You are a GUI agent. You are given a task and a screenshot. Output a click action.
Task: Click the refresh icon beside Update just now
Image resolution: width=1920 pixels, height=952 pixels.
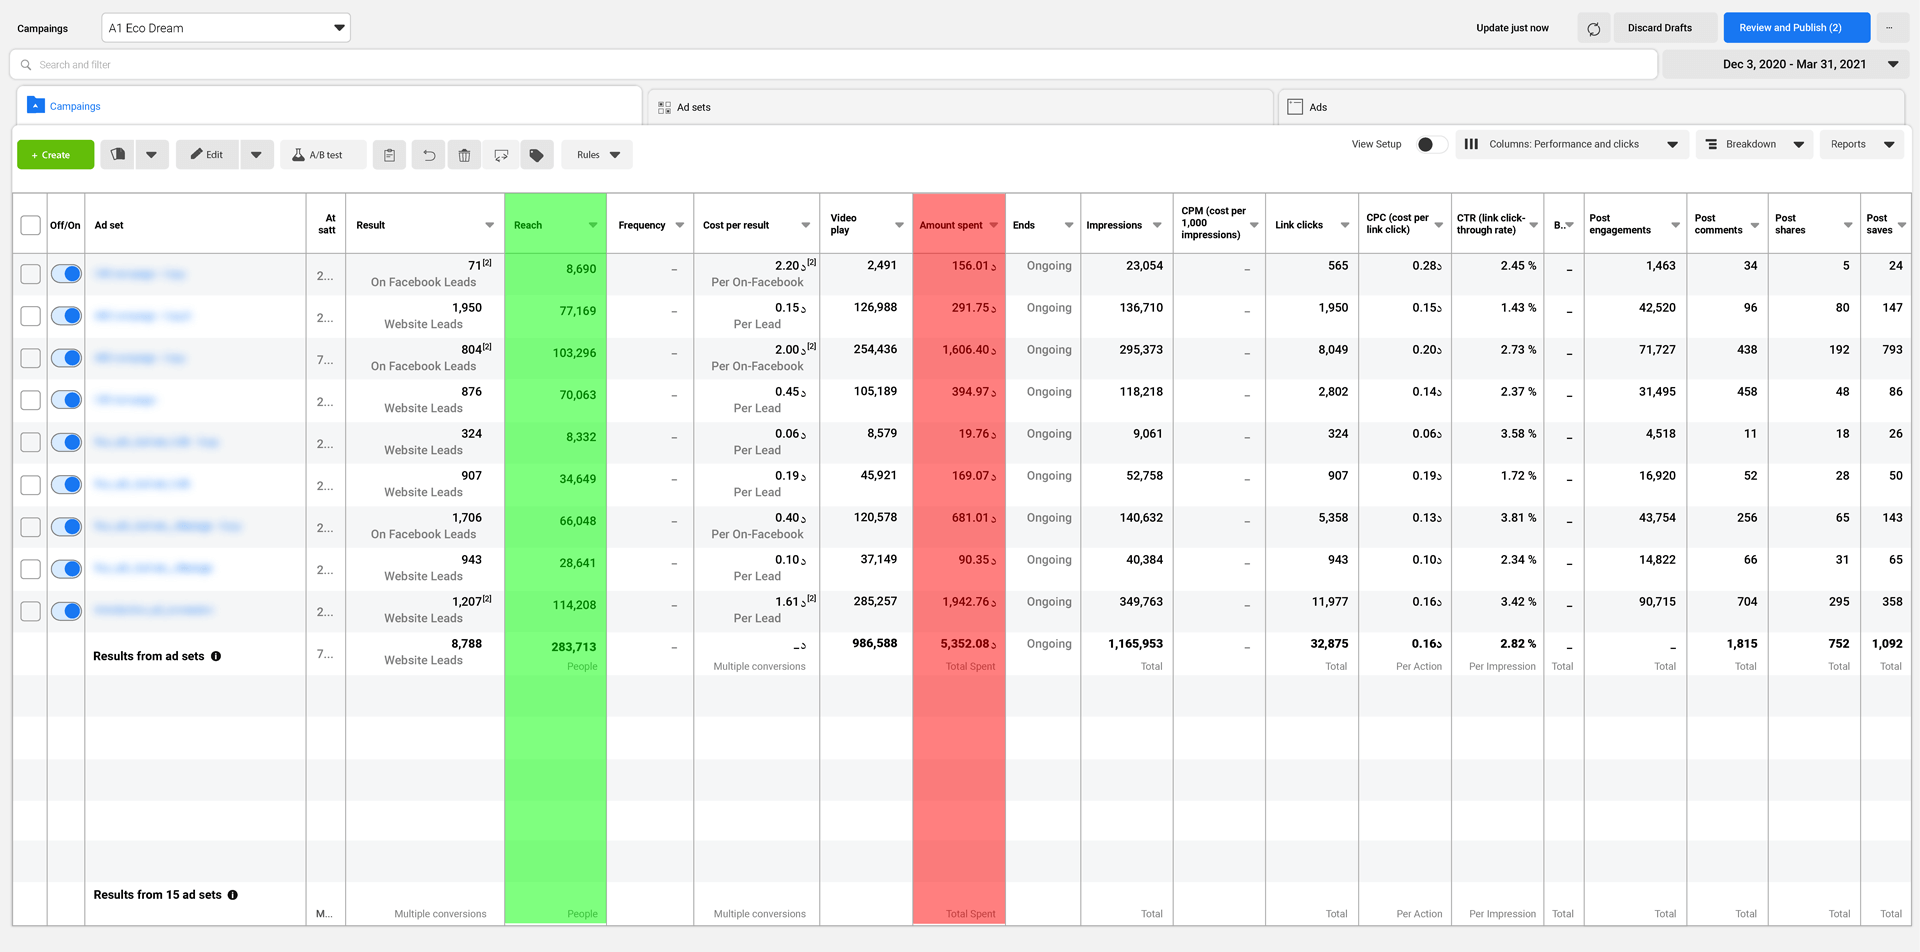[x=1593, y=28]
